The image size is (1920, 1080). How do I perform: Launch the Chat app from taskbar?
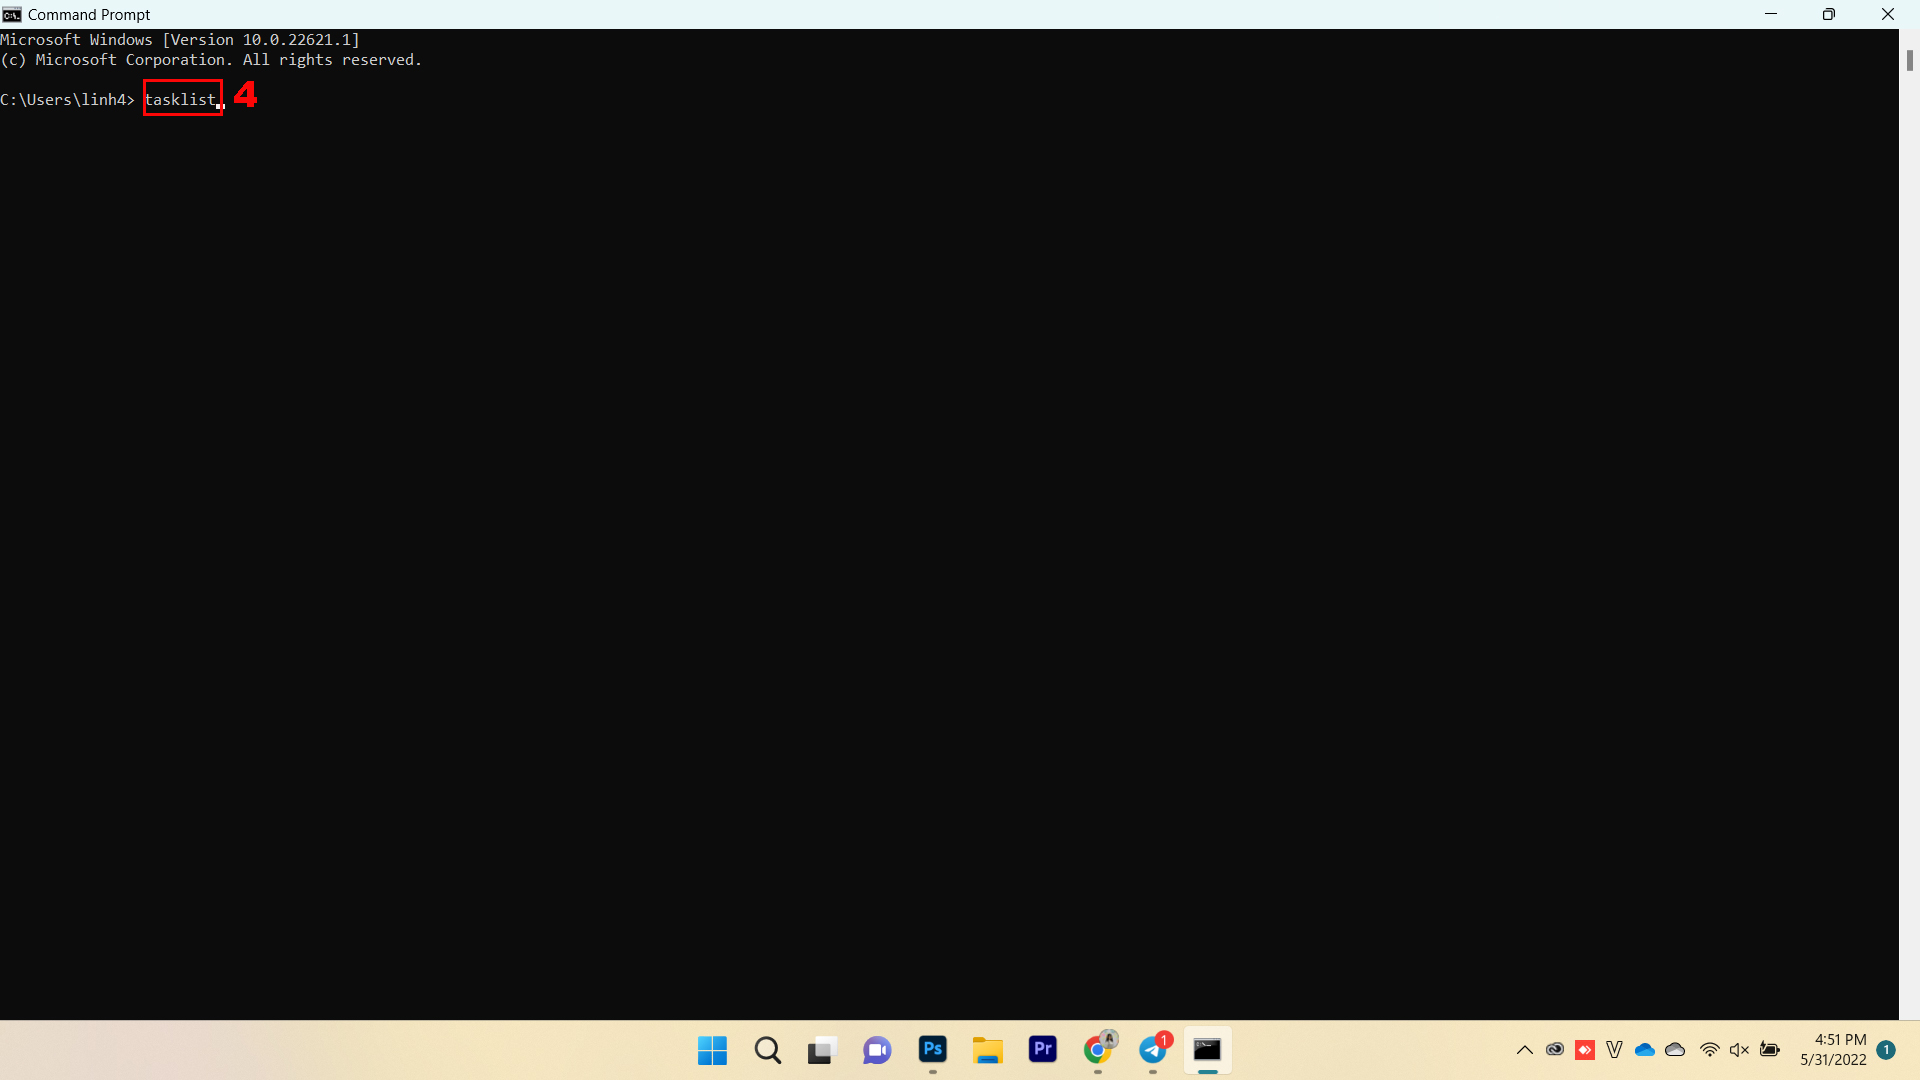coord(877,1050)
